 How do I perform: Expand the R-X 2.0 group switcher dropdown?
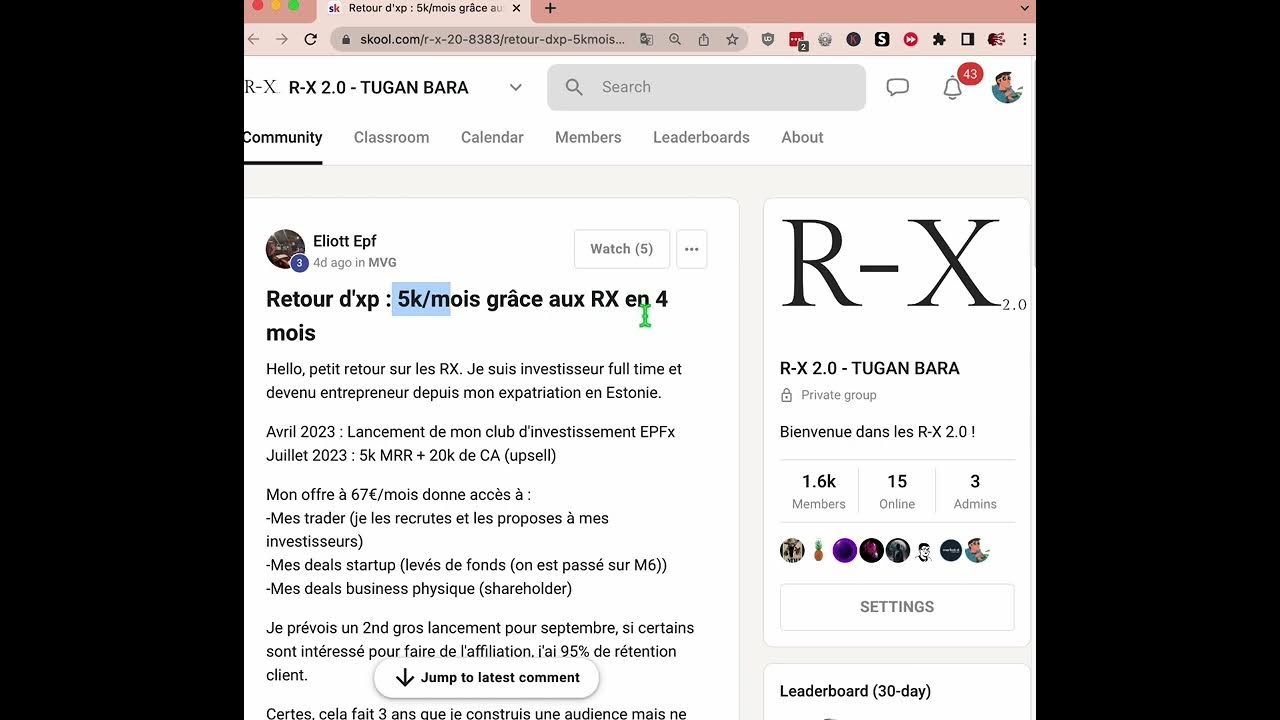pos(515,87)
